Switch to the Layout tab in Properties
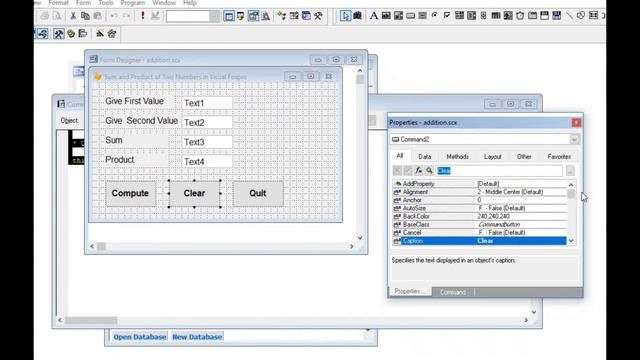Image resolution: width=640 pixels, height=360 pixels. tap(492, 156)
